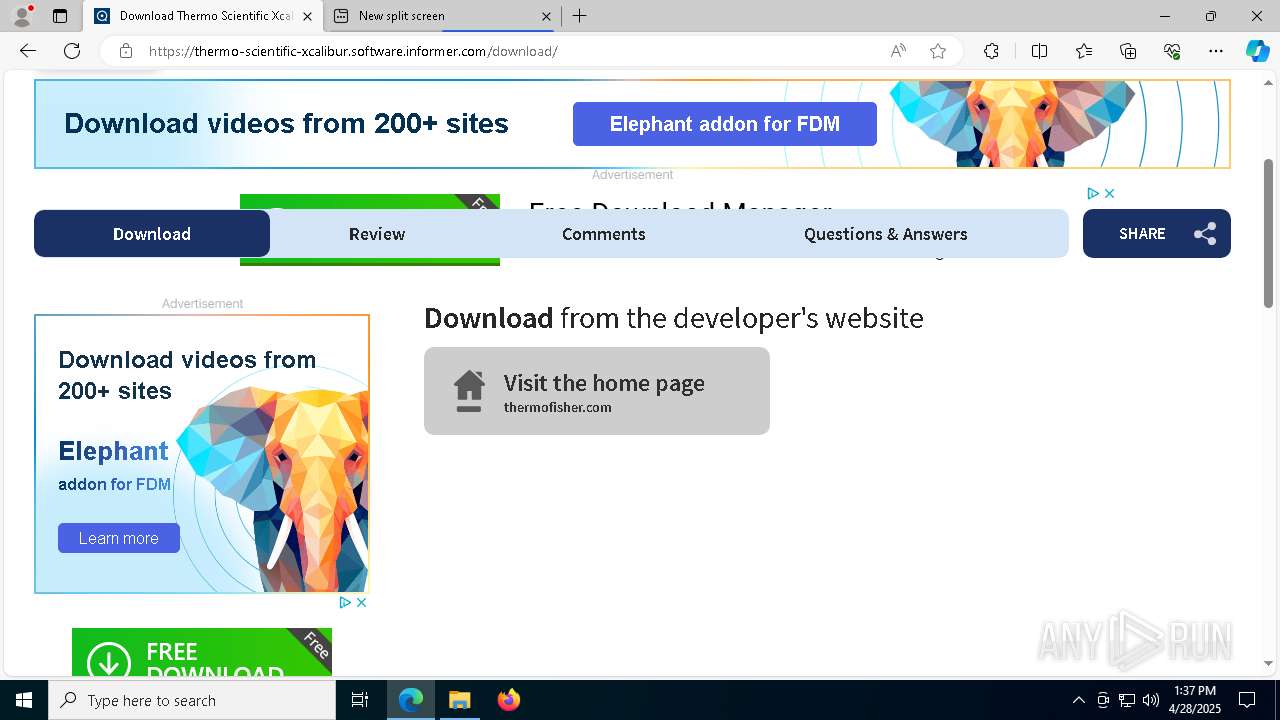Click scrollbar down arrow
This screenshot has width=1280, height=720.
coord(1269,663)
